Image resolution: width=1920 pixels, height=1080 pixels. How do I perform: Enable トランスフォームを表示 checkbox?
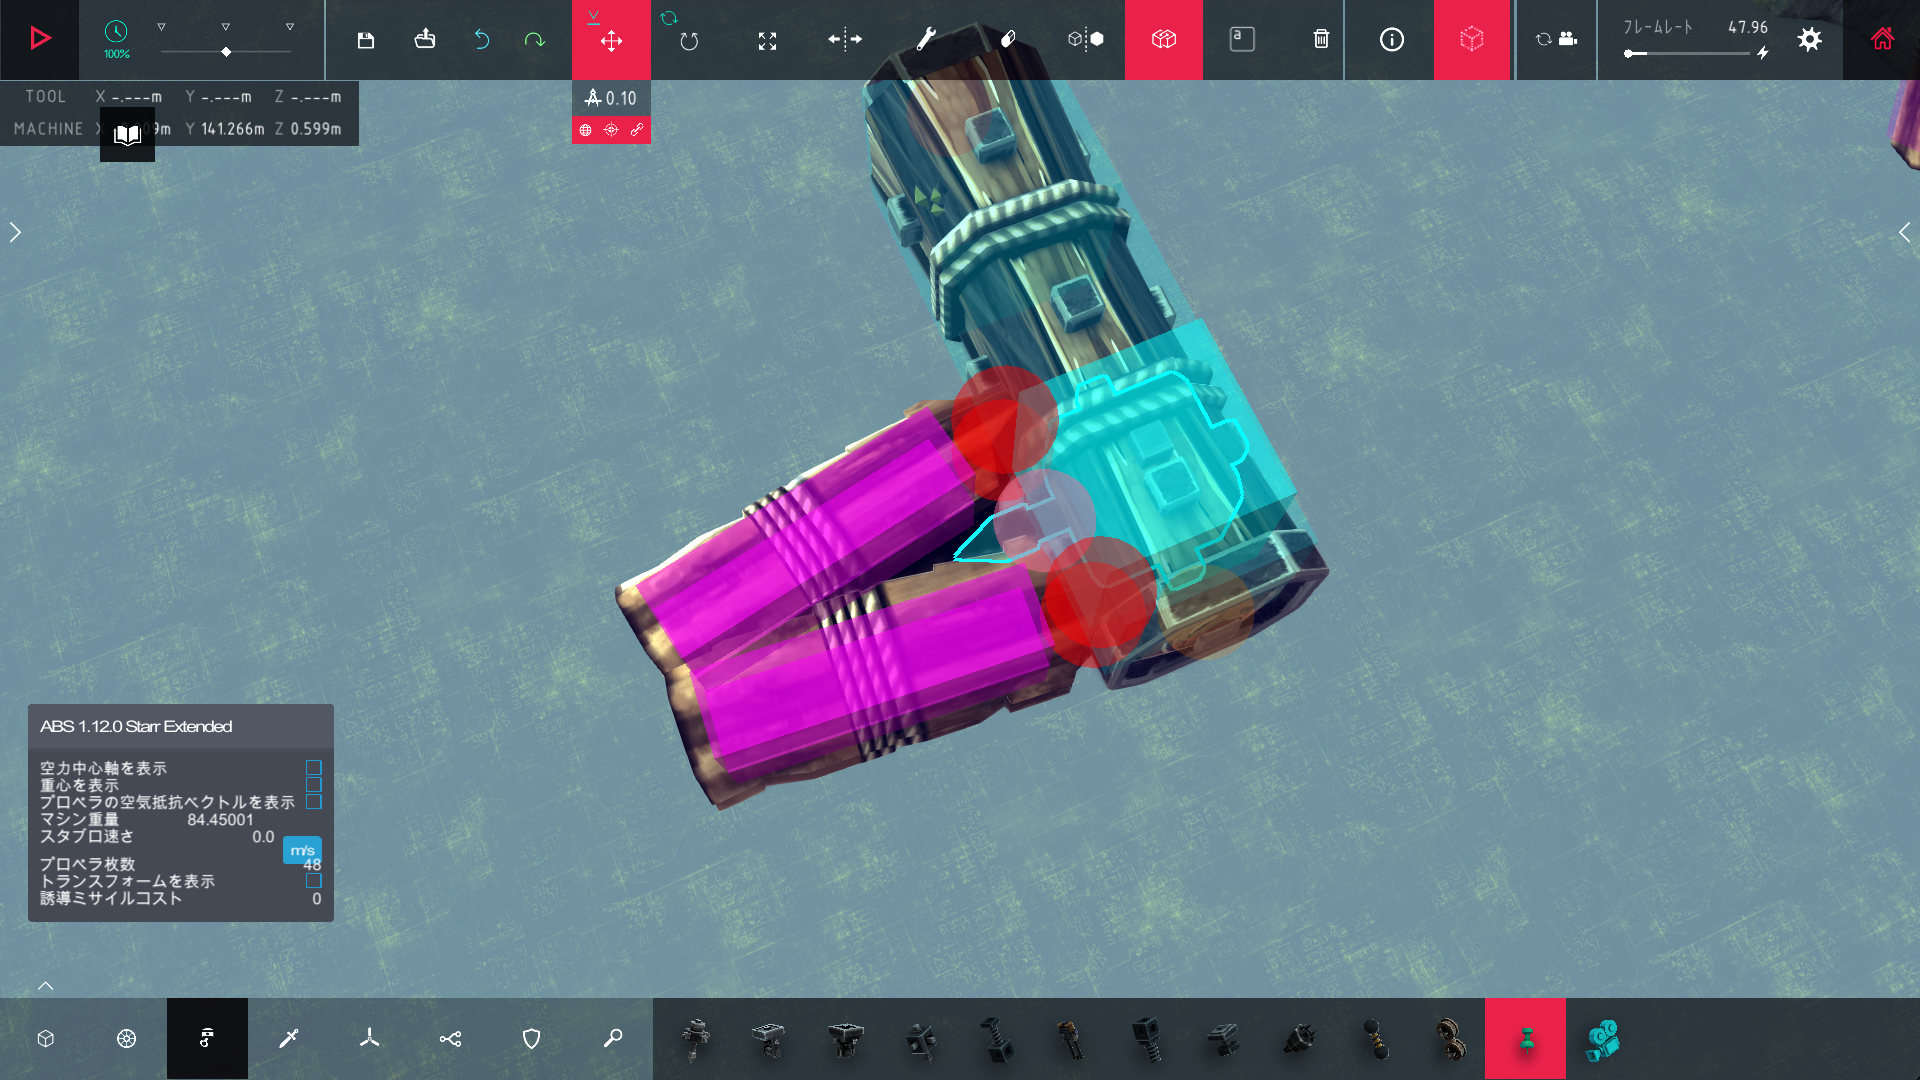coord(313,881)
